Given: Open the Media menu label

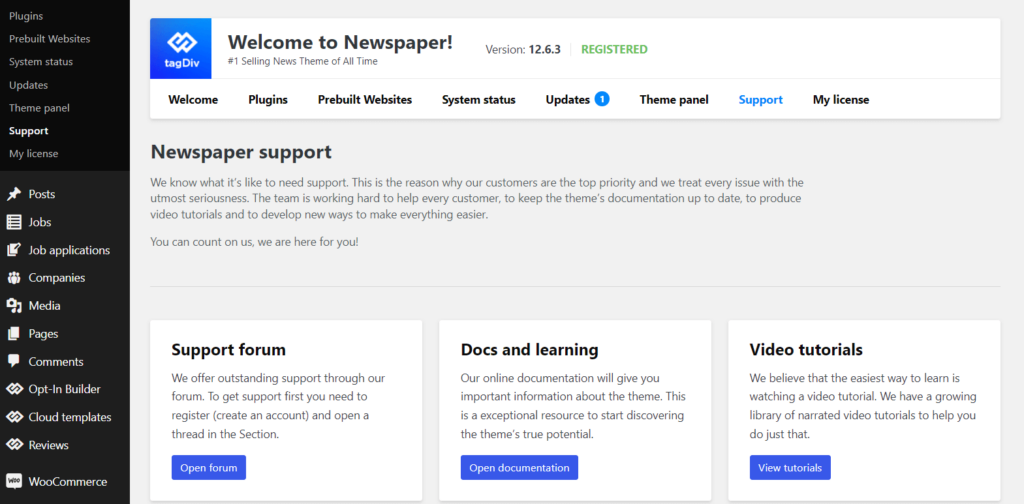Looking at the screenshot, I should (x=44, y=306).
